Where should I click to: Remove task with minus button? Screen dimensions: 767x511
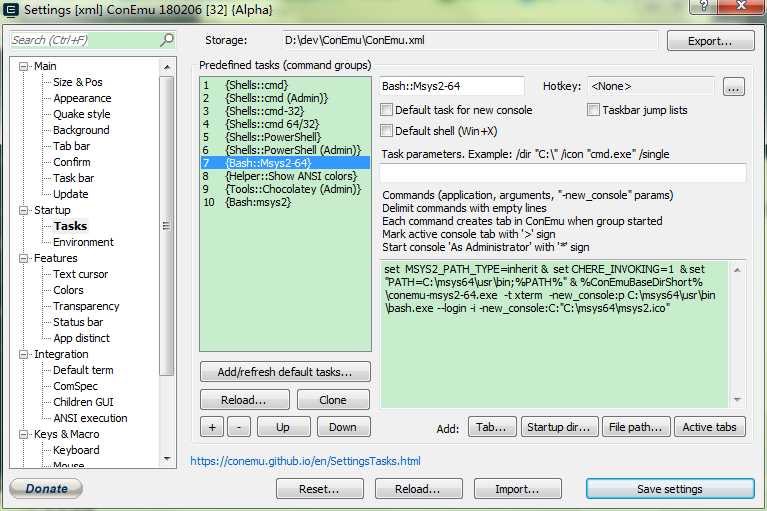pos(239,427)
